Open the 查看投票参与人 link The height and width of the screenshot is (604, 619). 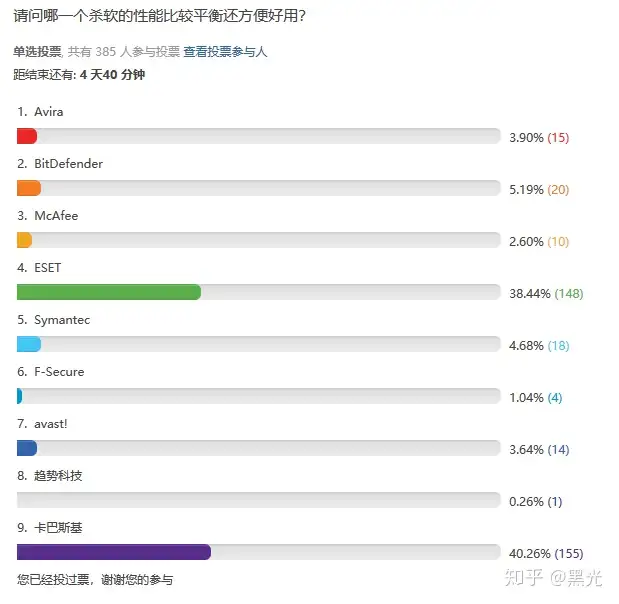[225, 52]
